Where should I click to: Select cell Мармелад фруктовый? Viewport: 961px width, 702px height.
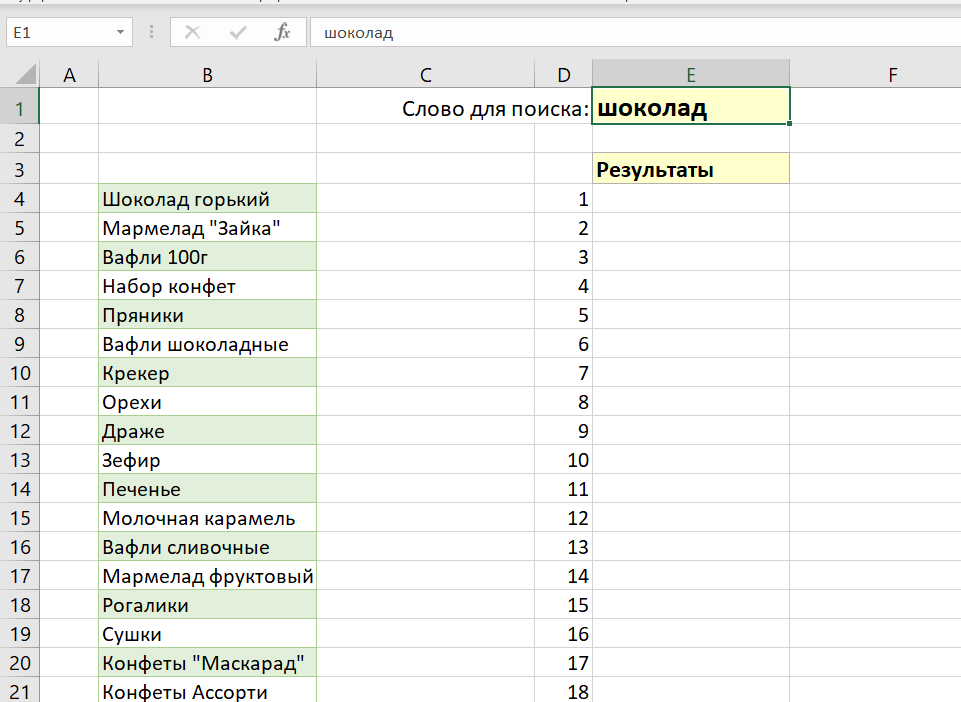coord(207,576)
